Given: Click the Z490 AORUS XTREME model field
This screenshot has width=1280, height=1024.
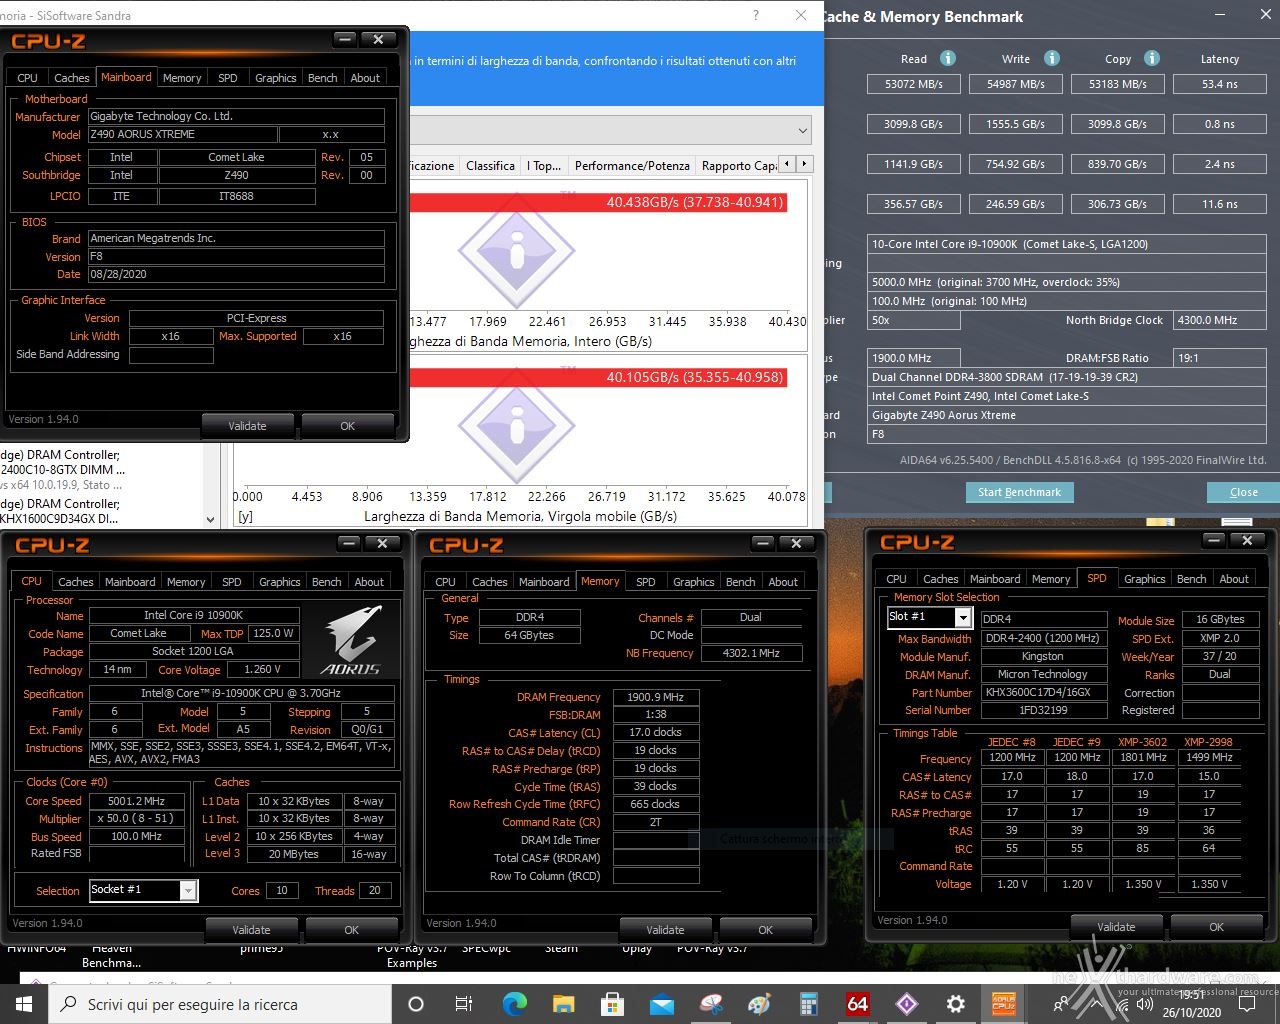Looking at the screenshot, I should [x=181, y=134].
